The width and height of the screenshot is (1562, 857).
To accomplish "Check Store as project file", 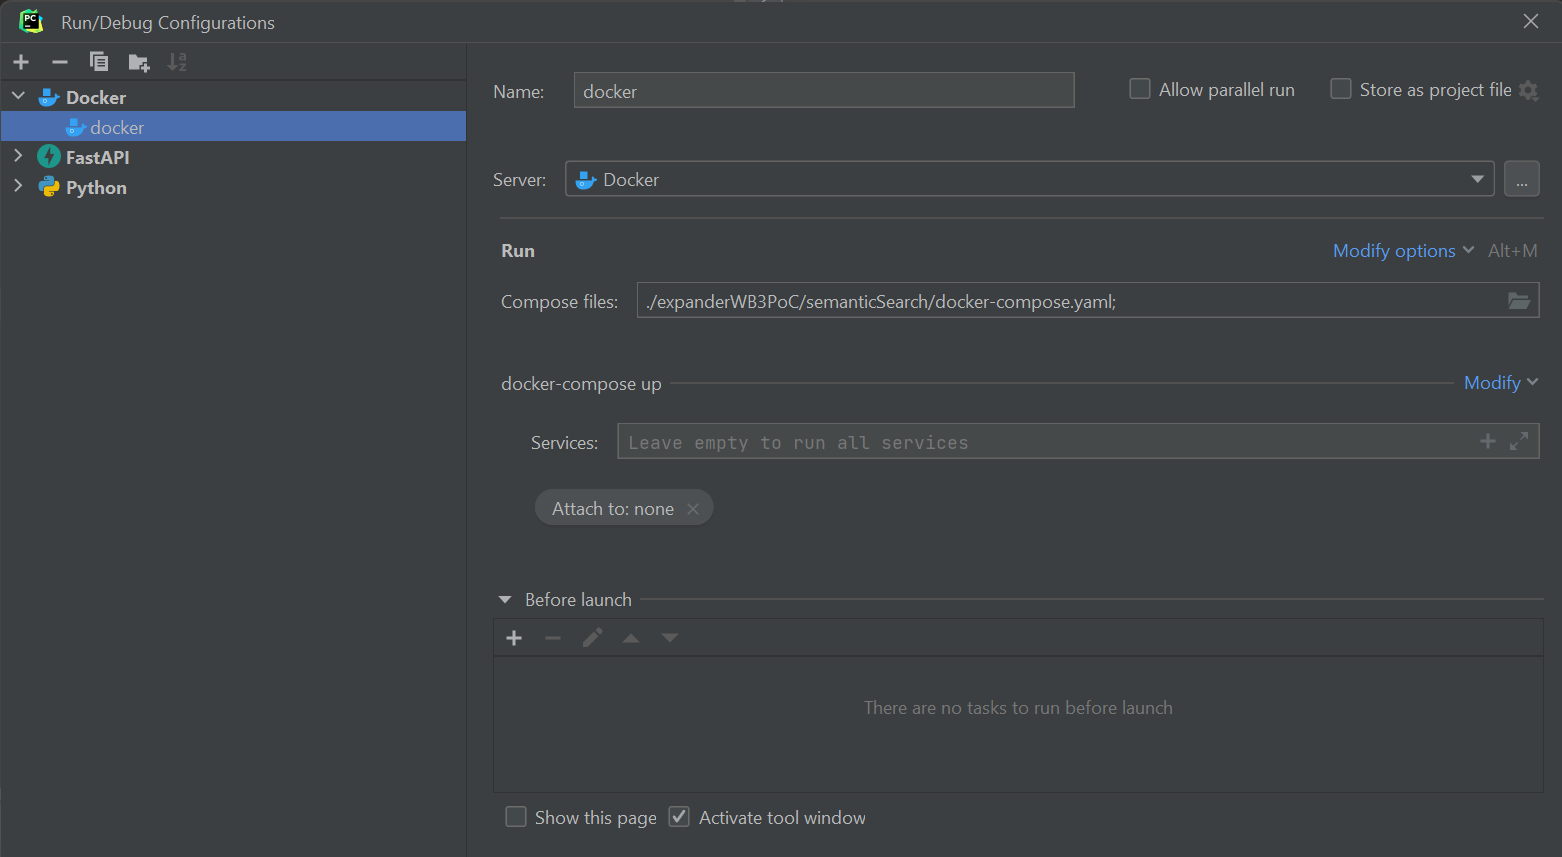I will click(x=1341, y=89).
